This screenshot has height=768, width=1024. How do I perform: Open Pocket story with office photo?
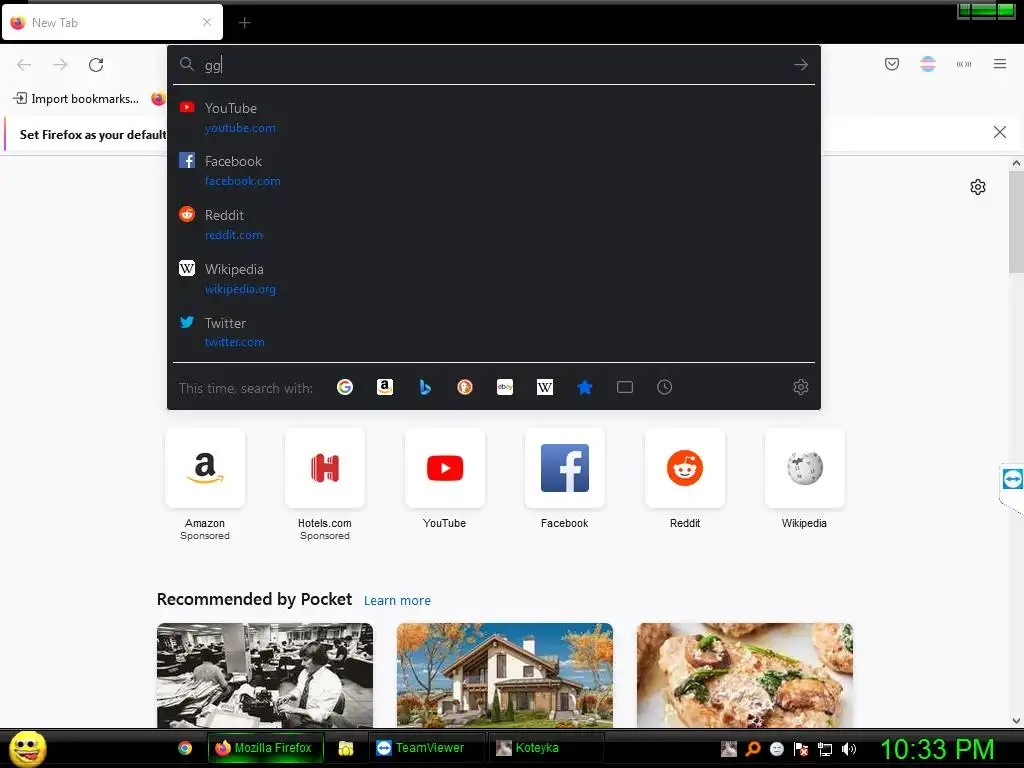(265, 675)
